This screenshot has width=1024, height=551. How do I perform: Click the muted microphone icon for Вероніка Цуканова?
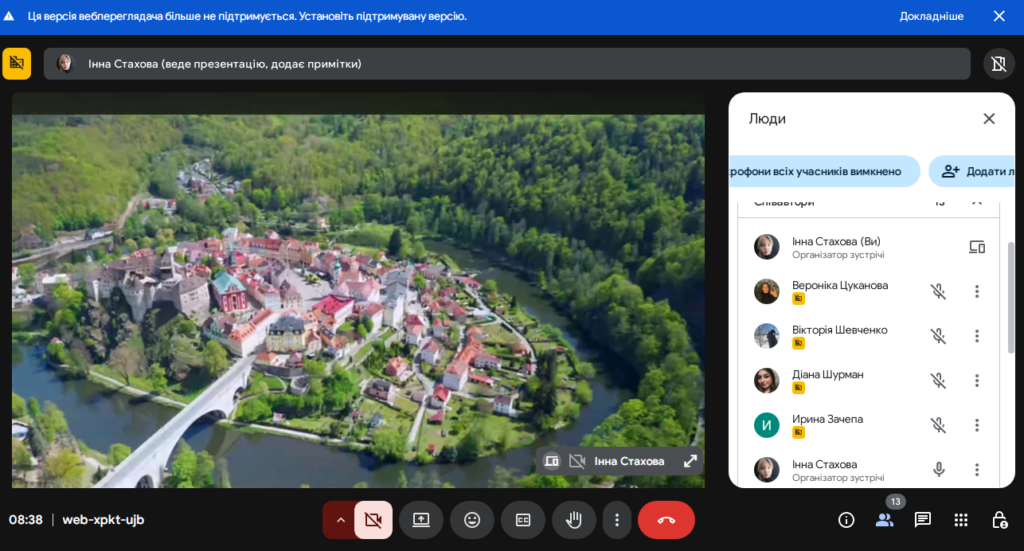pyautogui.click(x=938, y=292)
